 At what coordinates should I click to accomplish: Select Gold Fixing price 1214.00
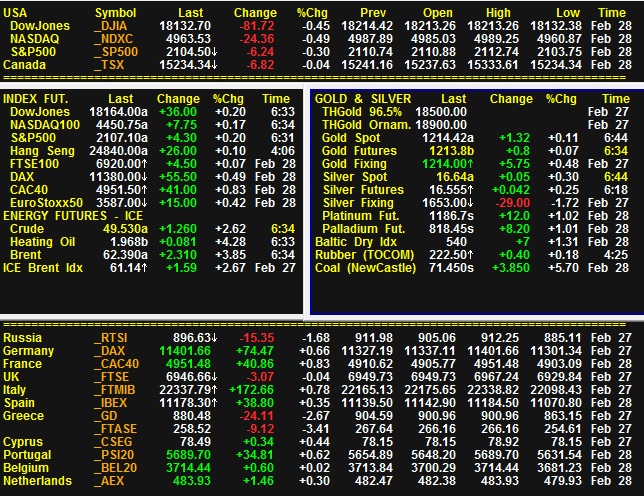click(x=448, y=164)
